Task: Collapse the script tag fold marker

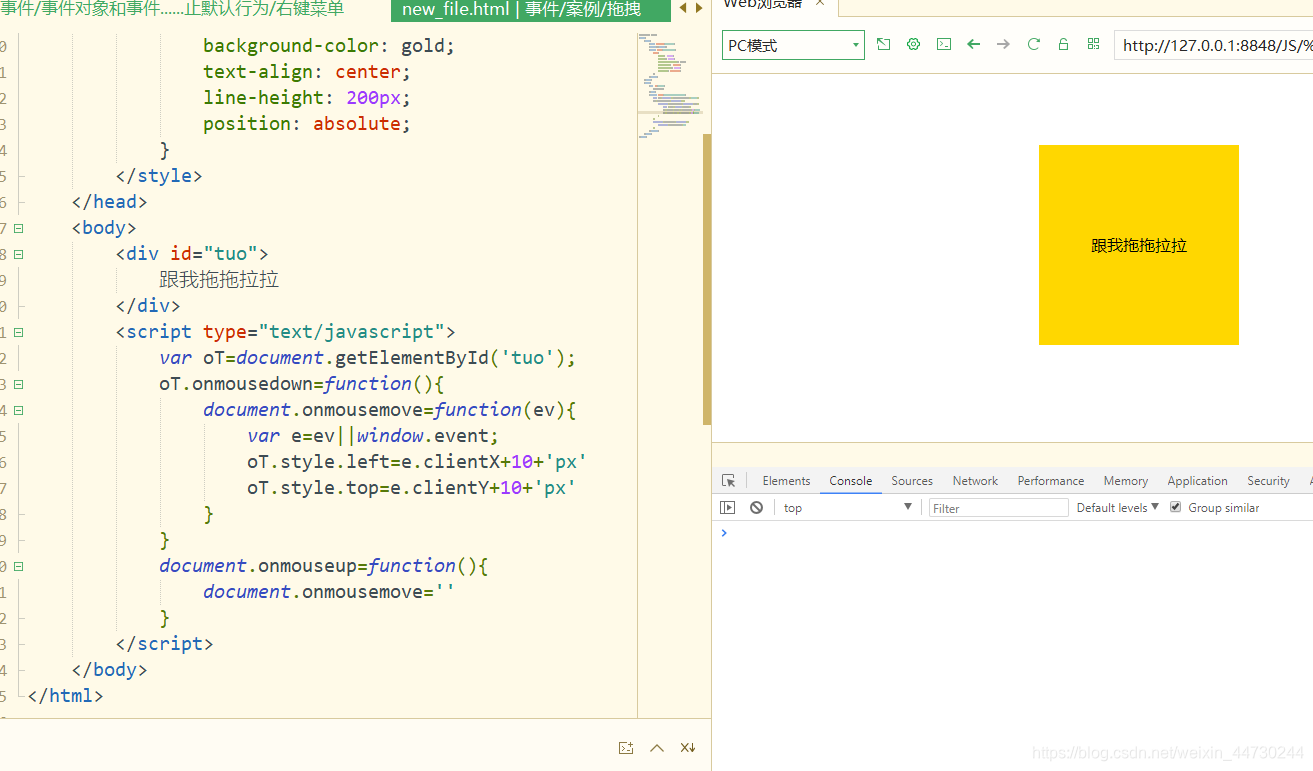Action: coord(18,332)
